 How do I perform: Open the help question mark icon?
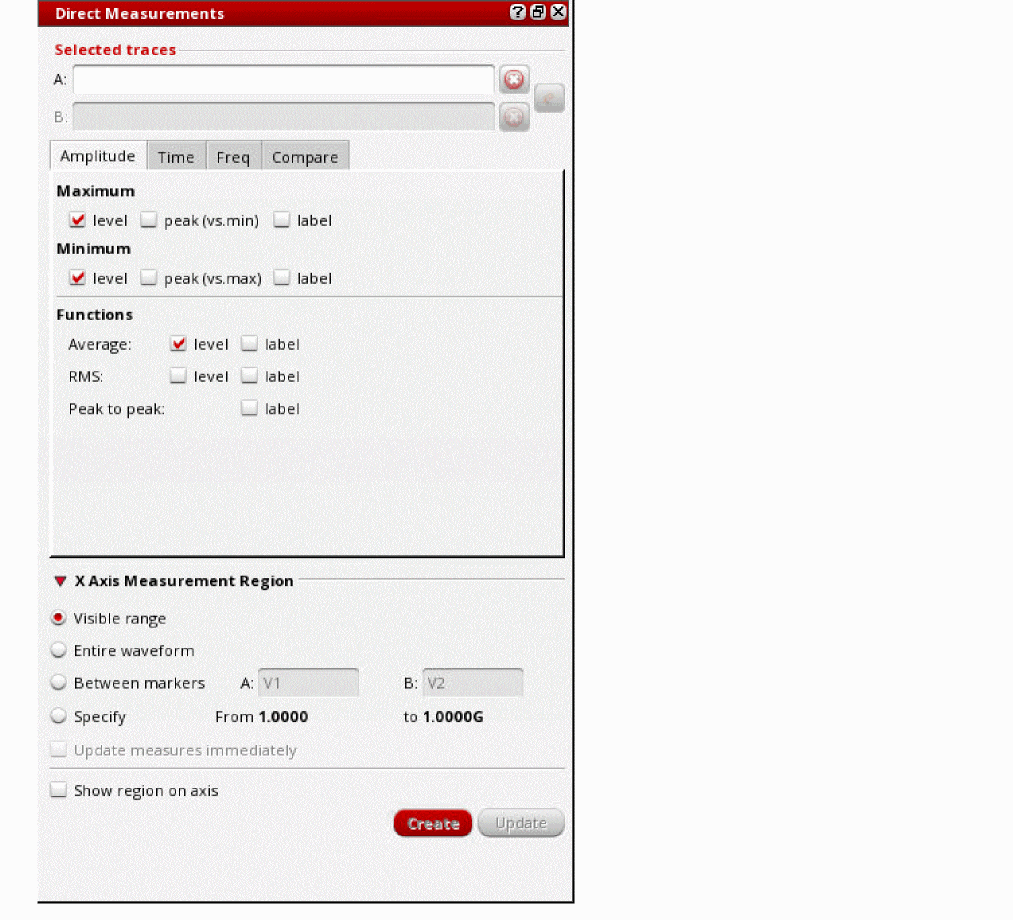point(517,12)
